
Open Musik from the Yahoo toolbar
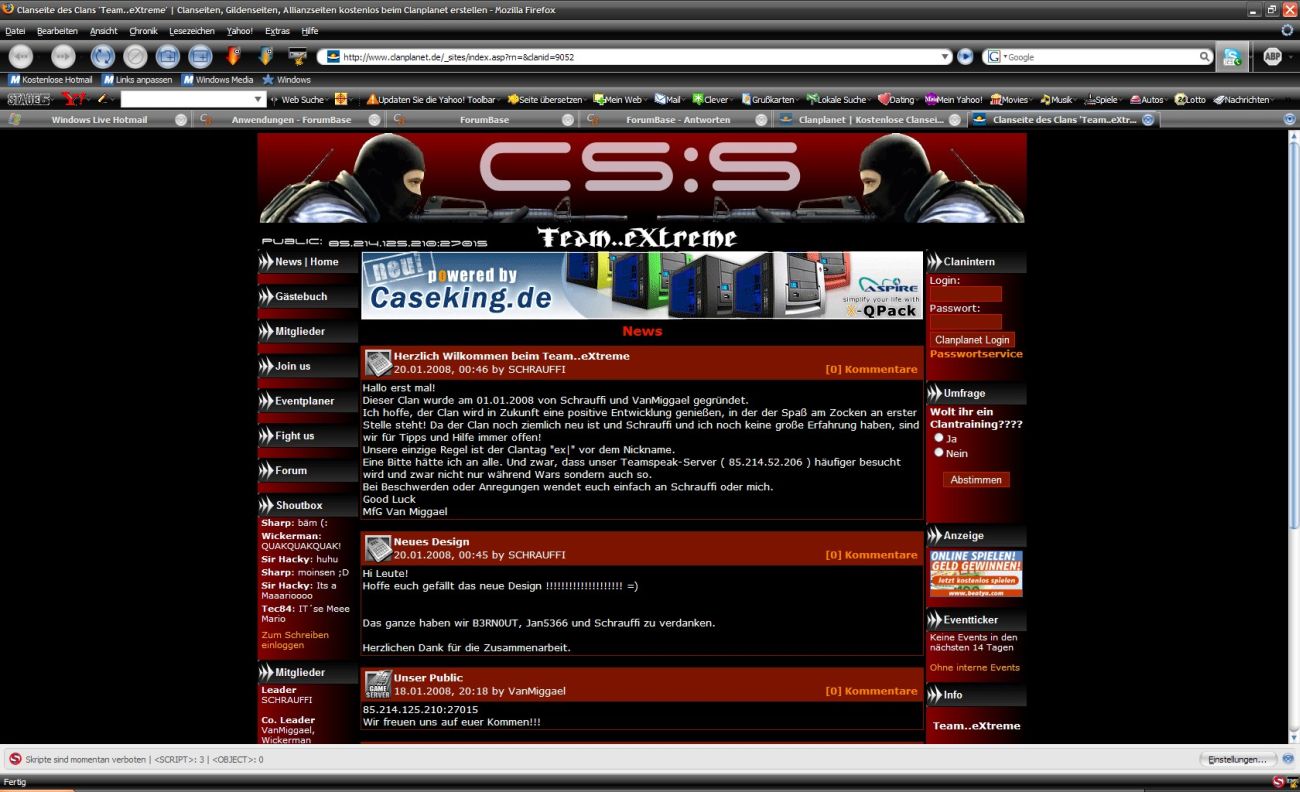click(x=1056, y=99)
